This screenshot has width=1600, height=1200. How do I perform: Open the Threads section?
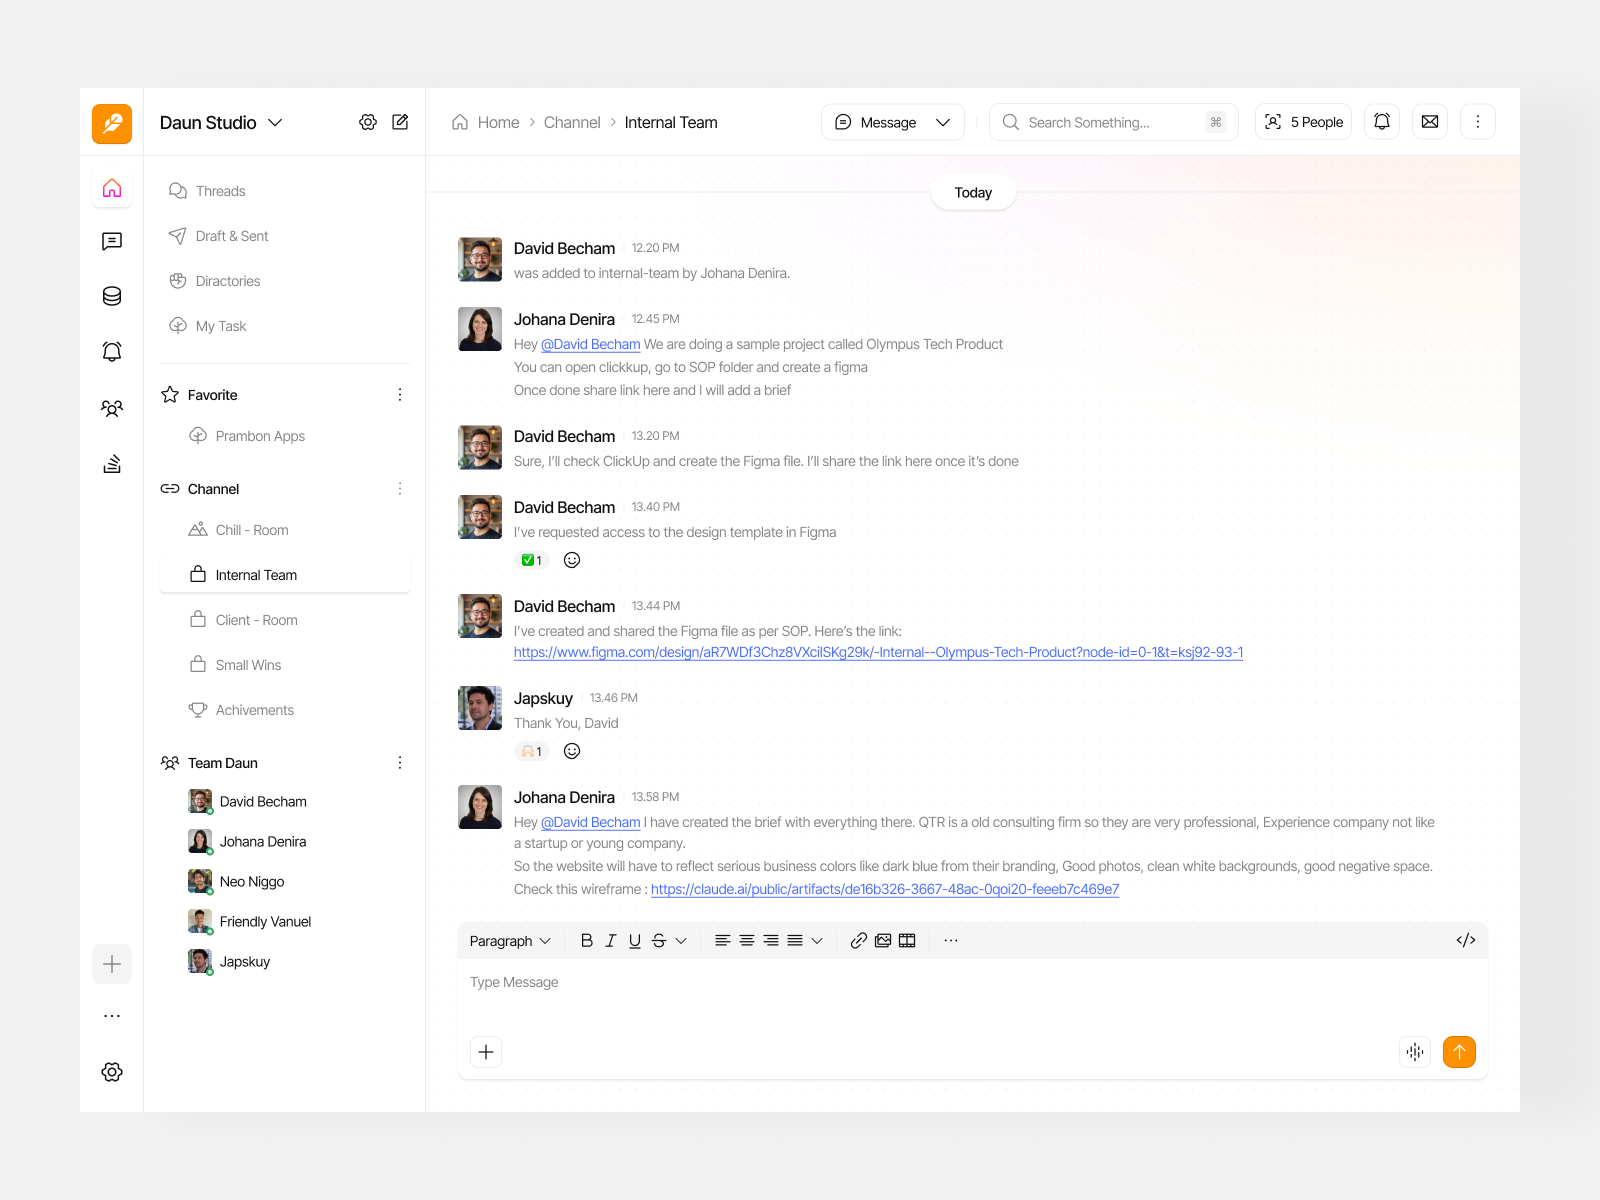pos(220,190)
